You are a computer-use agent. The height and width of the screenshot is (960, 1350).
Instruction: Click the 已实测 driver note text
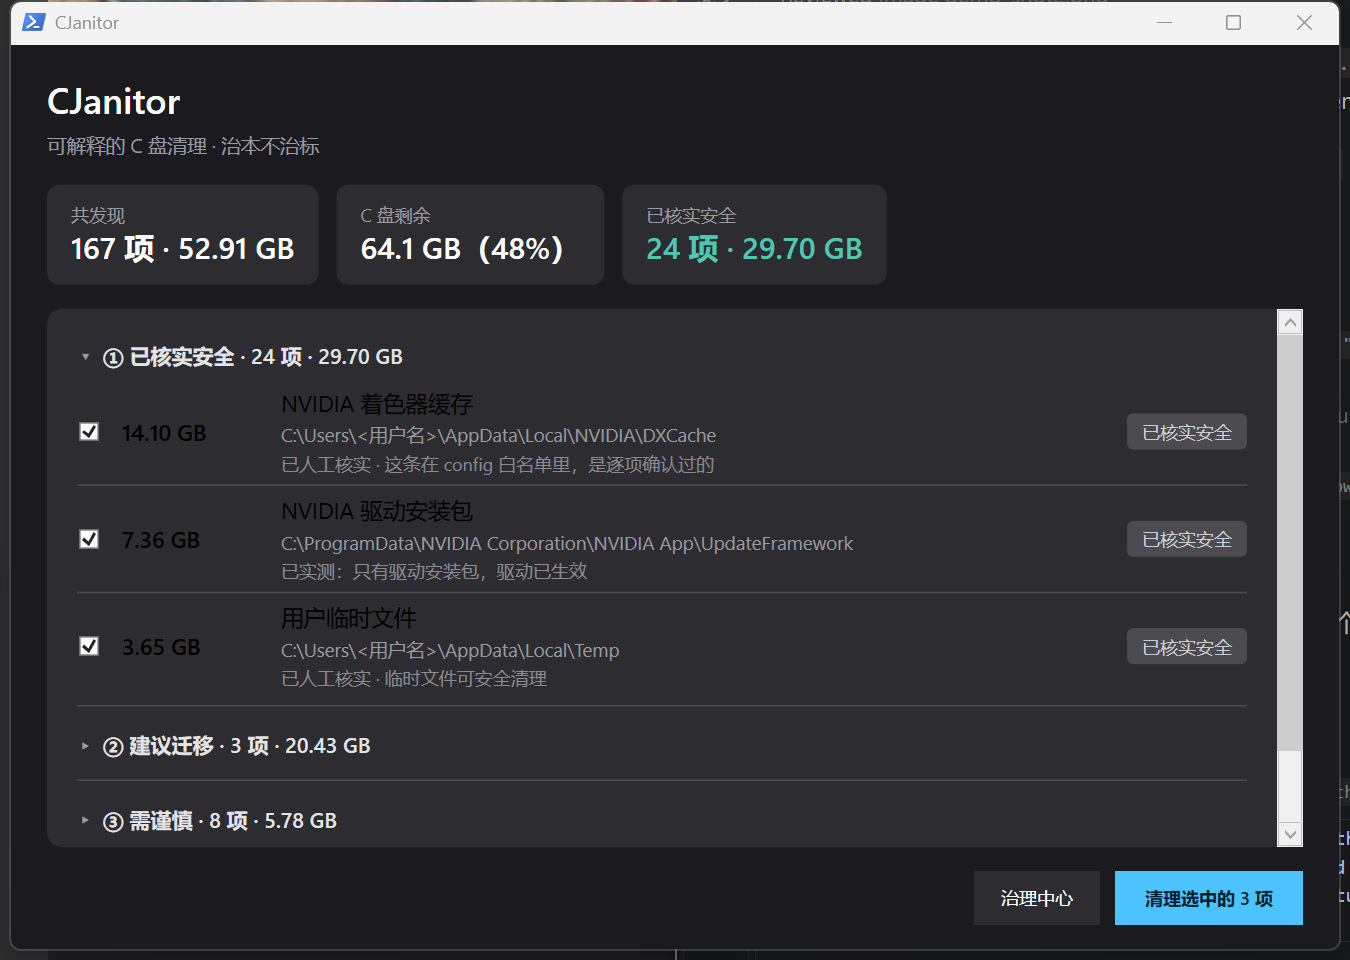pos(434,571)
